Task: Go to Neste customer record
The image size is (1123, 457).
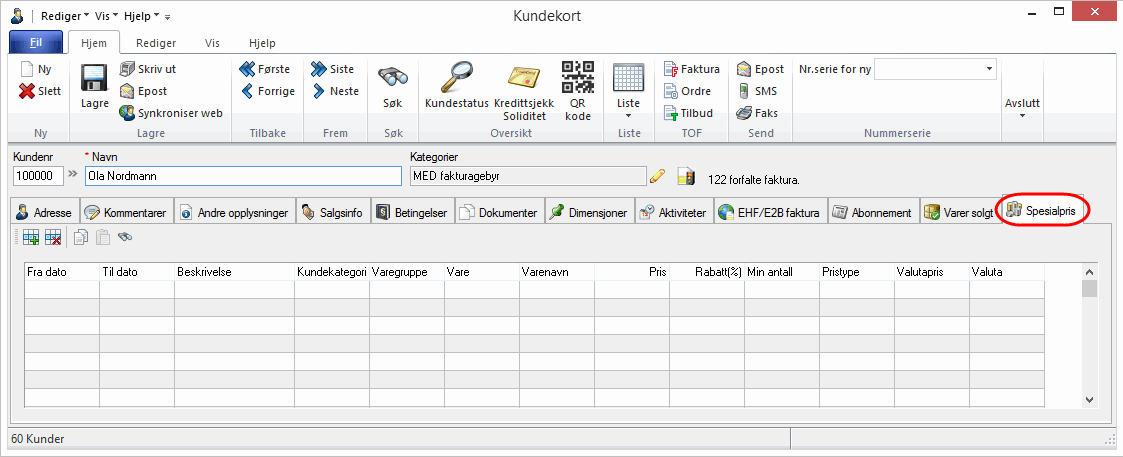Action: [x=335, y=91]
